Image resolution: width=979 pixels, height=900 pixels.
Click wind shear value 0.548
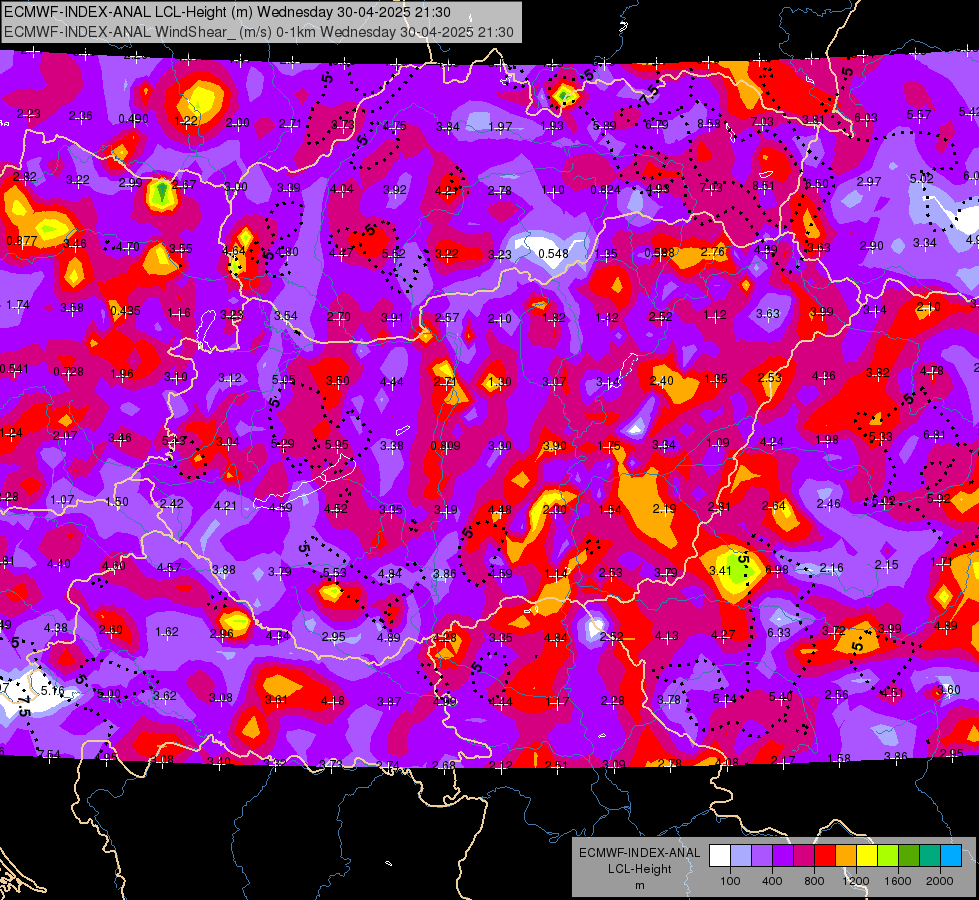[554, 253]
